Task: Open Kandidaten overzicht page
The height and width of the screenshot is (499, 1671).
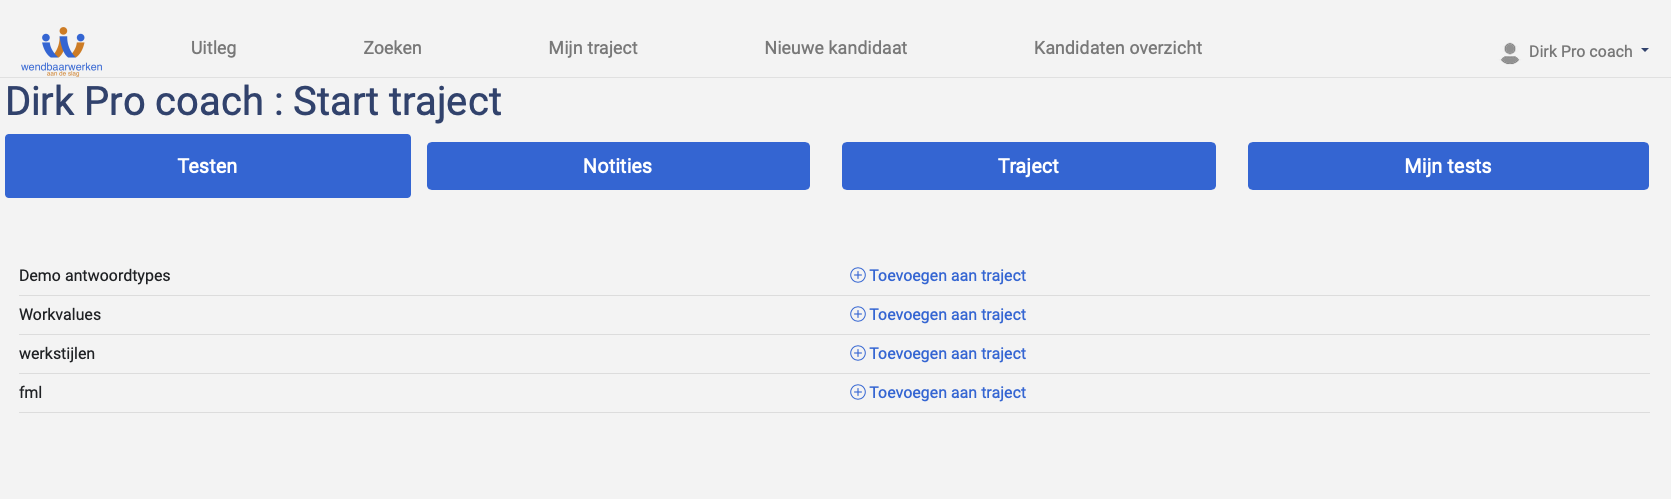Action: coord(1118,48)
